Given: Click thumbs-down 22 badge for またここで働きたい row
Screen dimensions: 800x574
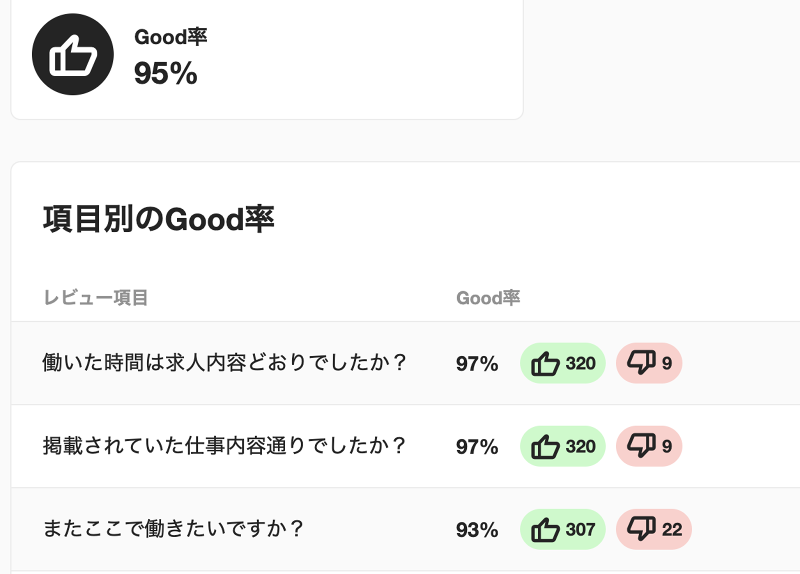Looking at the screenshot, I should click(654, 529).
